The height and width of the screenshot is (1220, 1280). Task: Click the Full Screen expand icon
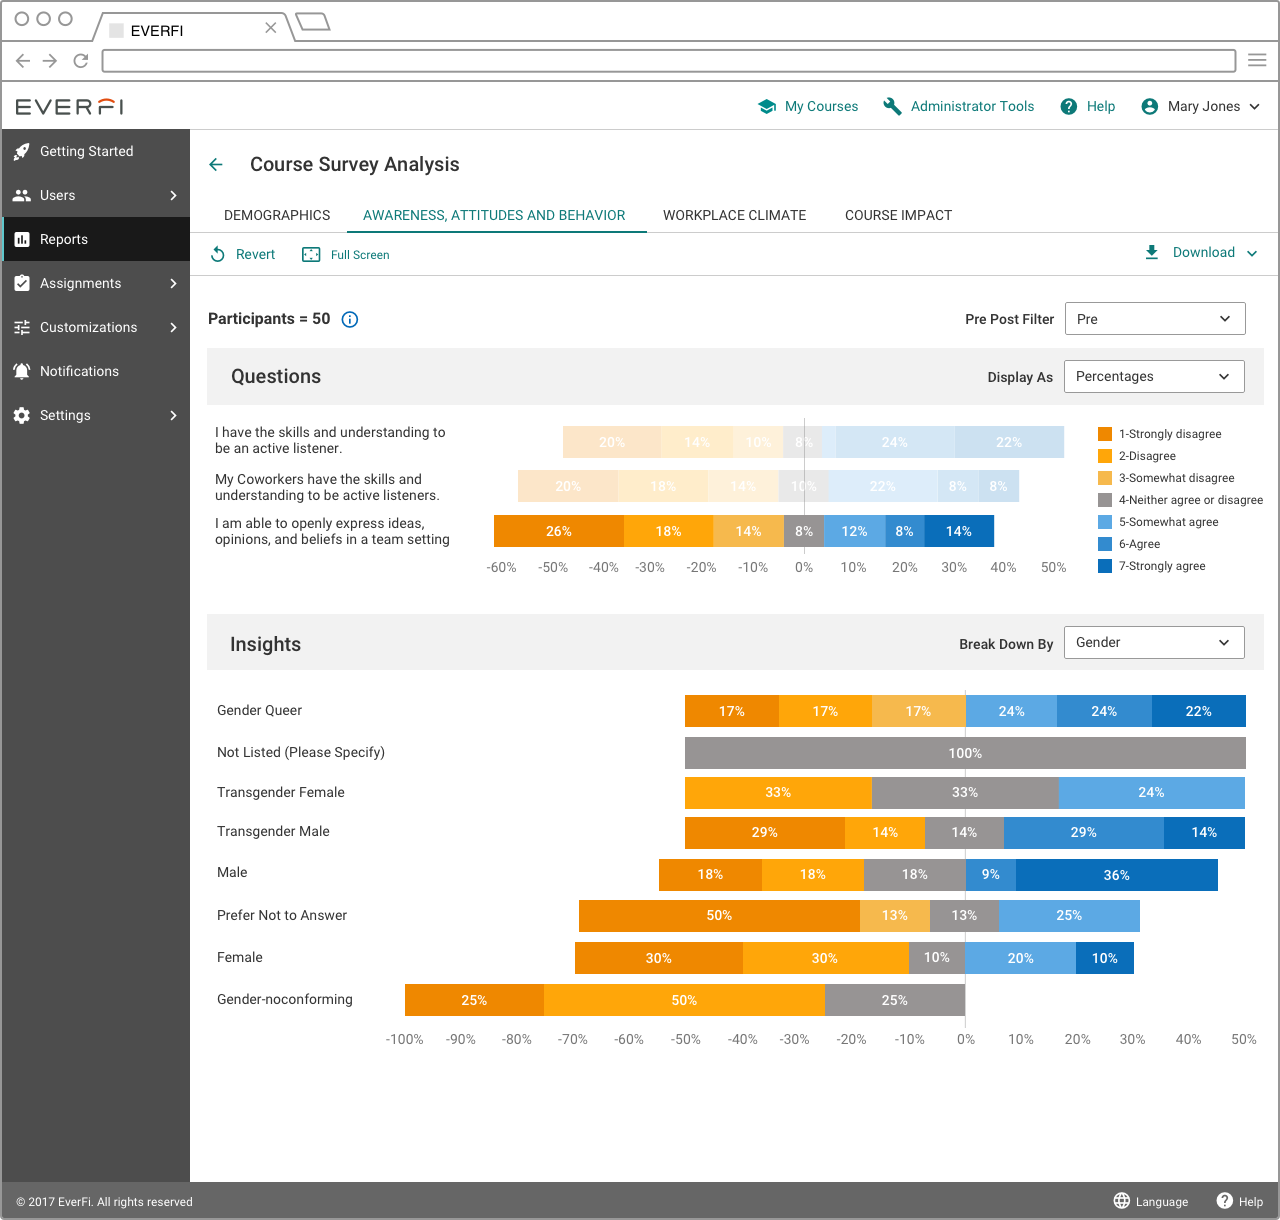coord(311,255)
